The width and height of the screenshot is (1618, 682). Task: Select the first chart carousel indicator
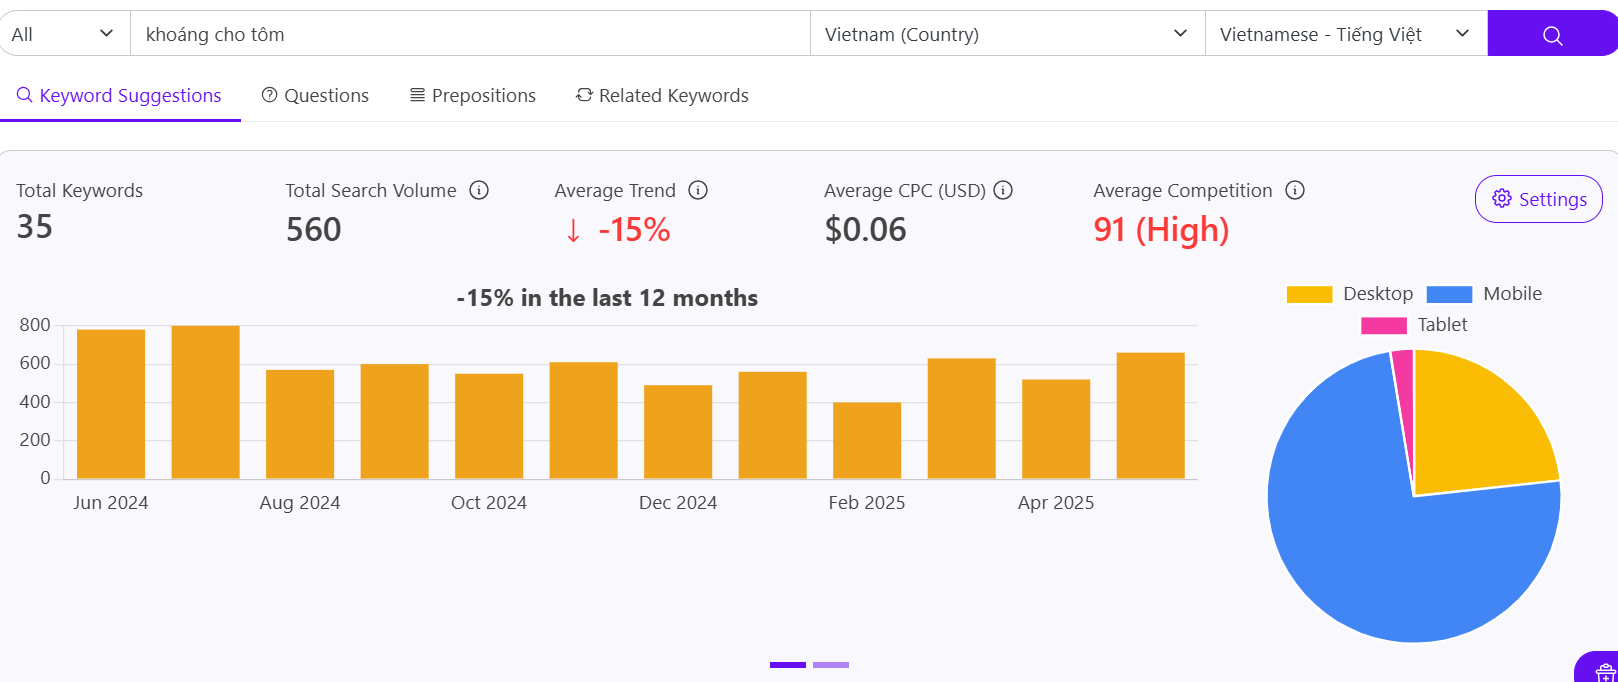[x=788, y=664]
